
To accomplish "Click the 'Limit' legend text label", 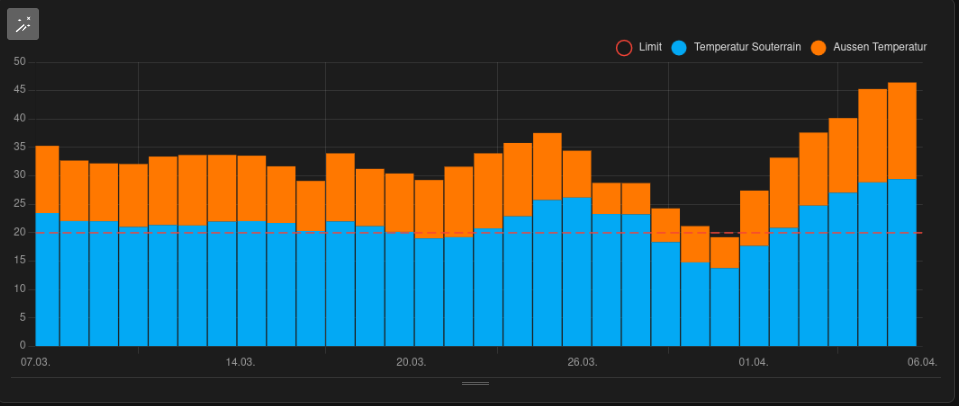I will point(650,47).
